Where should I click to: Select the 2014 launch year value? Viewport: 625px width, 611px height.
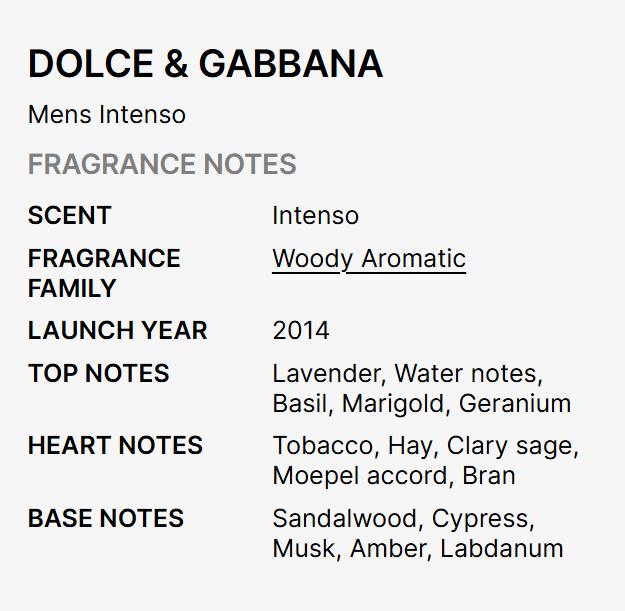pyautogui.click(x=301, y=330)
